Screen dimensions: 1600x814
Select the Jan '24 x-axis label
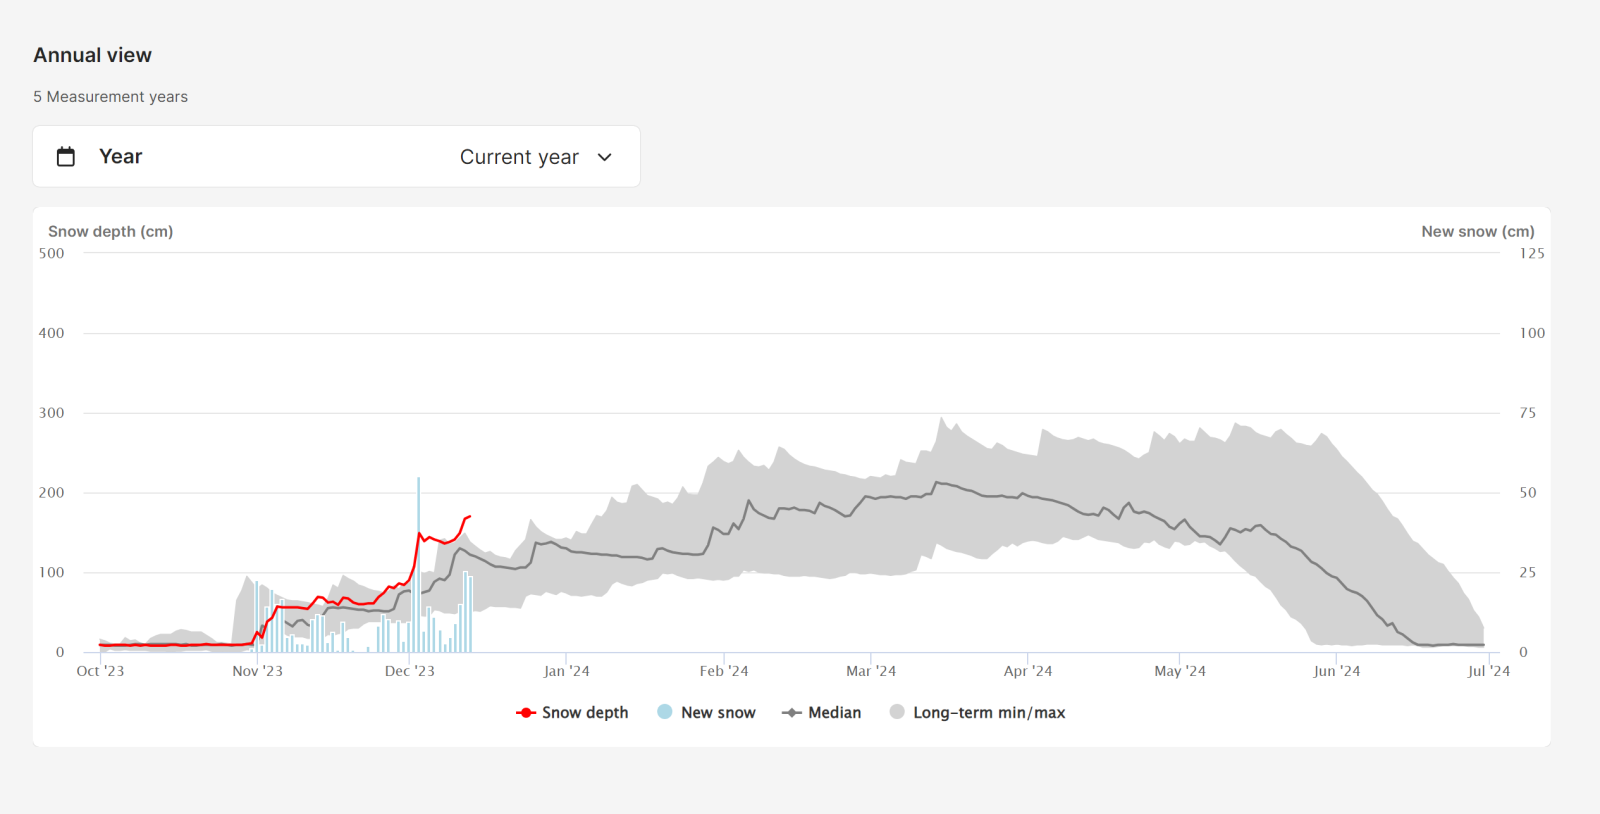pos(566,671)
